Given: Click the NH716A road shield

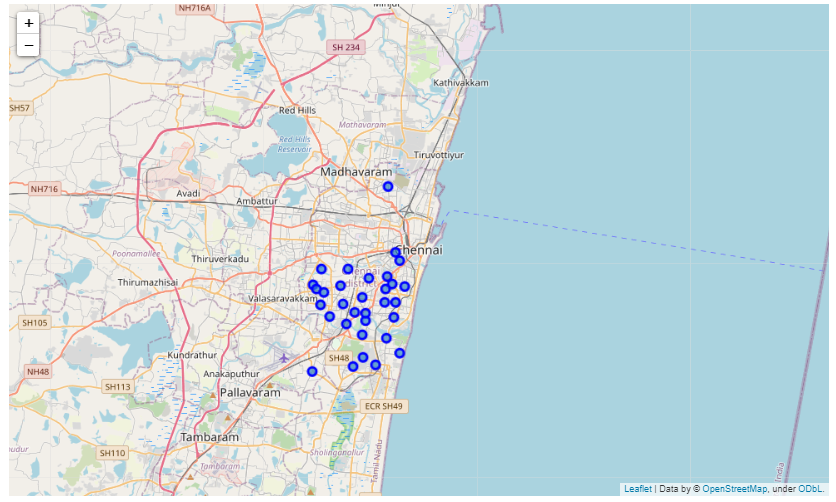Looking at the screenshot, I should tap(195, 8).
